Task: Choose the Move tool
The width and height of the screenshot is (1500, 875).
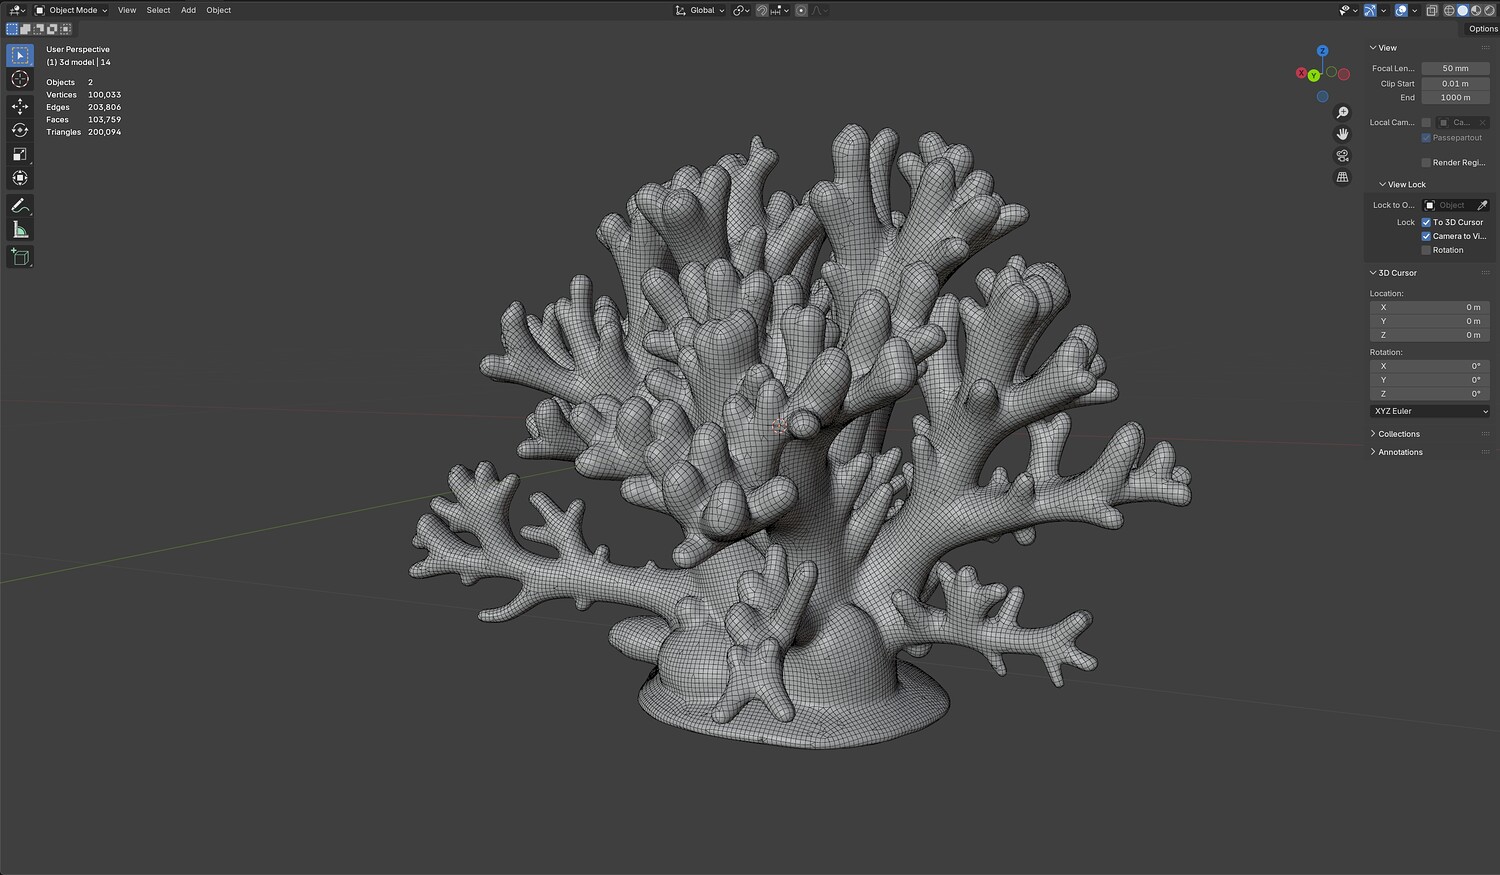Action: [20, 106]
